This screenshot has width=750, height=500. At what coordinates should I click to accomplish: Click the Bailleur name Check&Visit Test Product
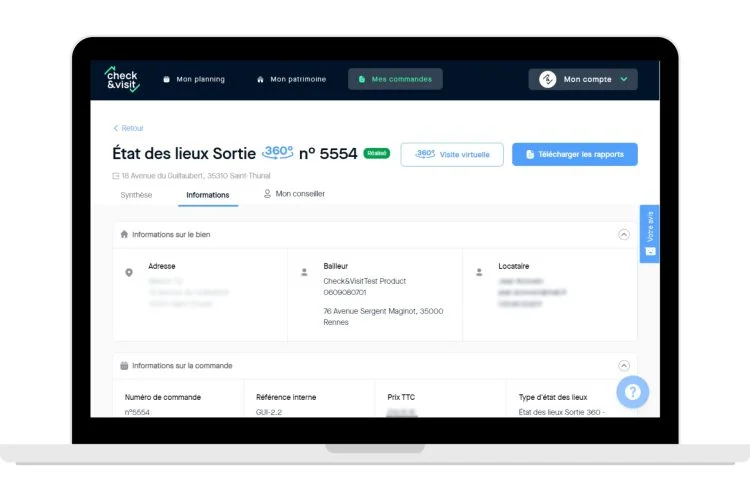364,281
